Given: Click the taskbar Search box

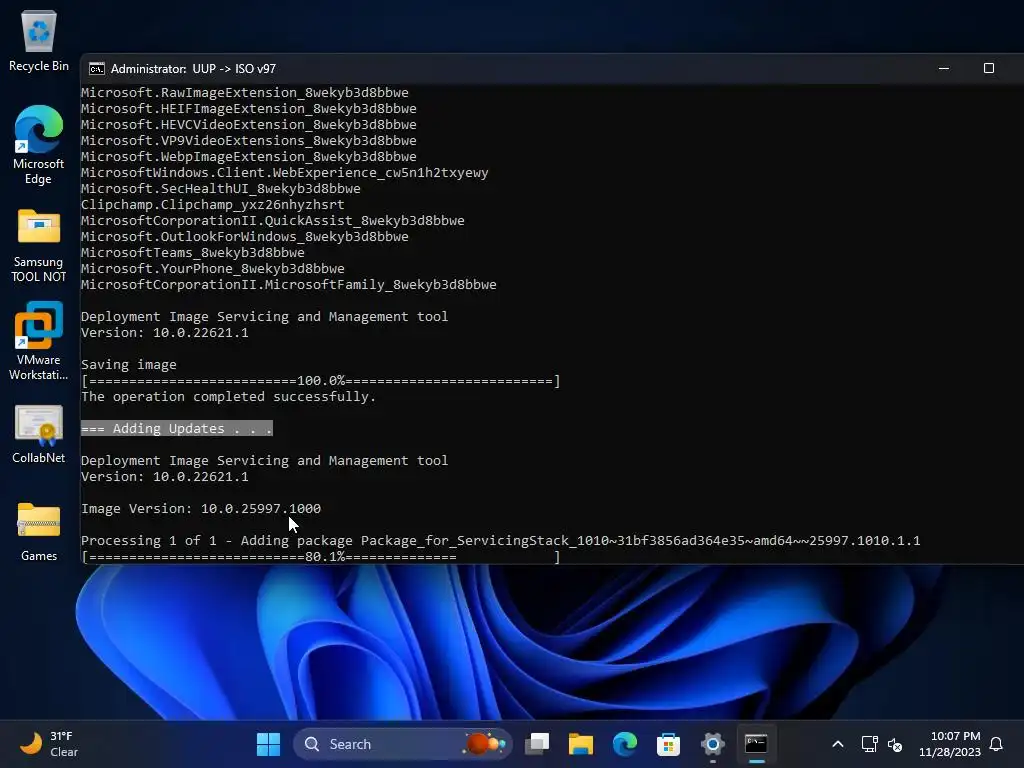Looking at the screenshot, I should tap(402, 744).
